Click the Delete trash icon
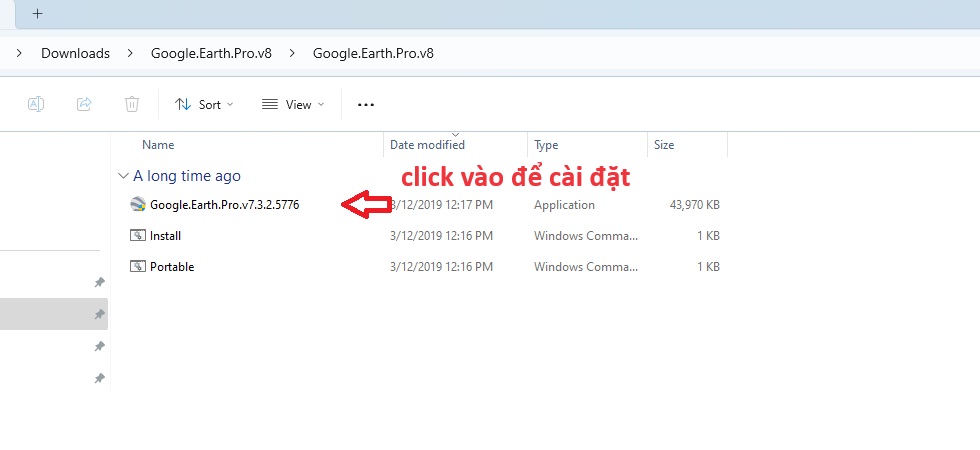 (132, 104)
